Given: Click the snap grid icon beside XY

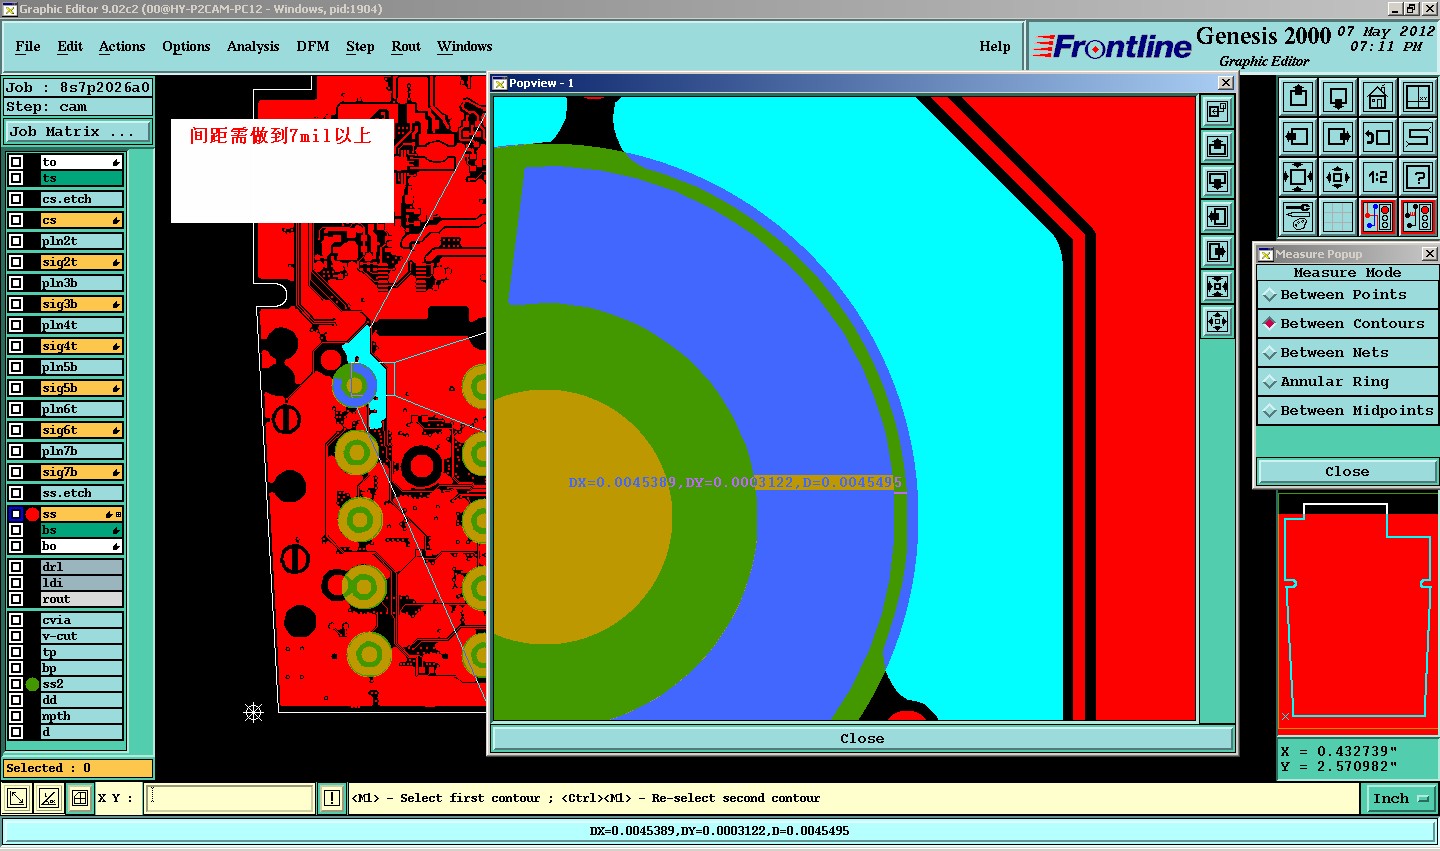Looking at the screenshot, I should 79,798.
